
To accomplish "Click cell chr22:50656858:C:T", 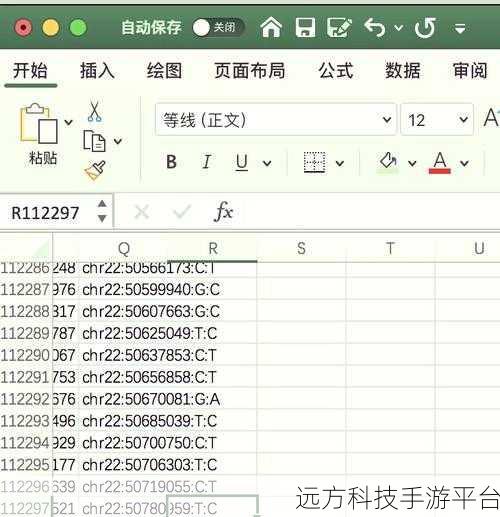I will pyautogui.click(x=149, y=377).
